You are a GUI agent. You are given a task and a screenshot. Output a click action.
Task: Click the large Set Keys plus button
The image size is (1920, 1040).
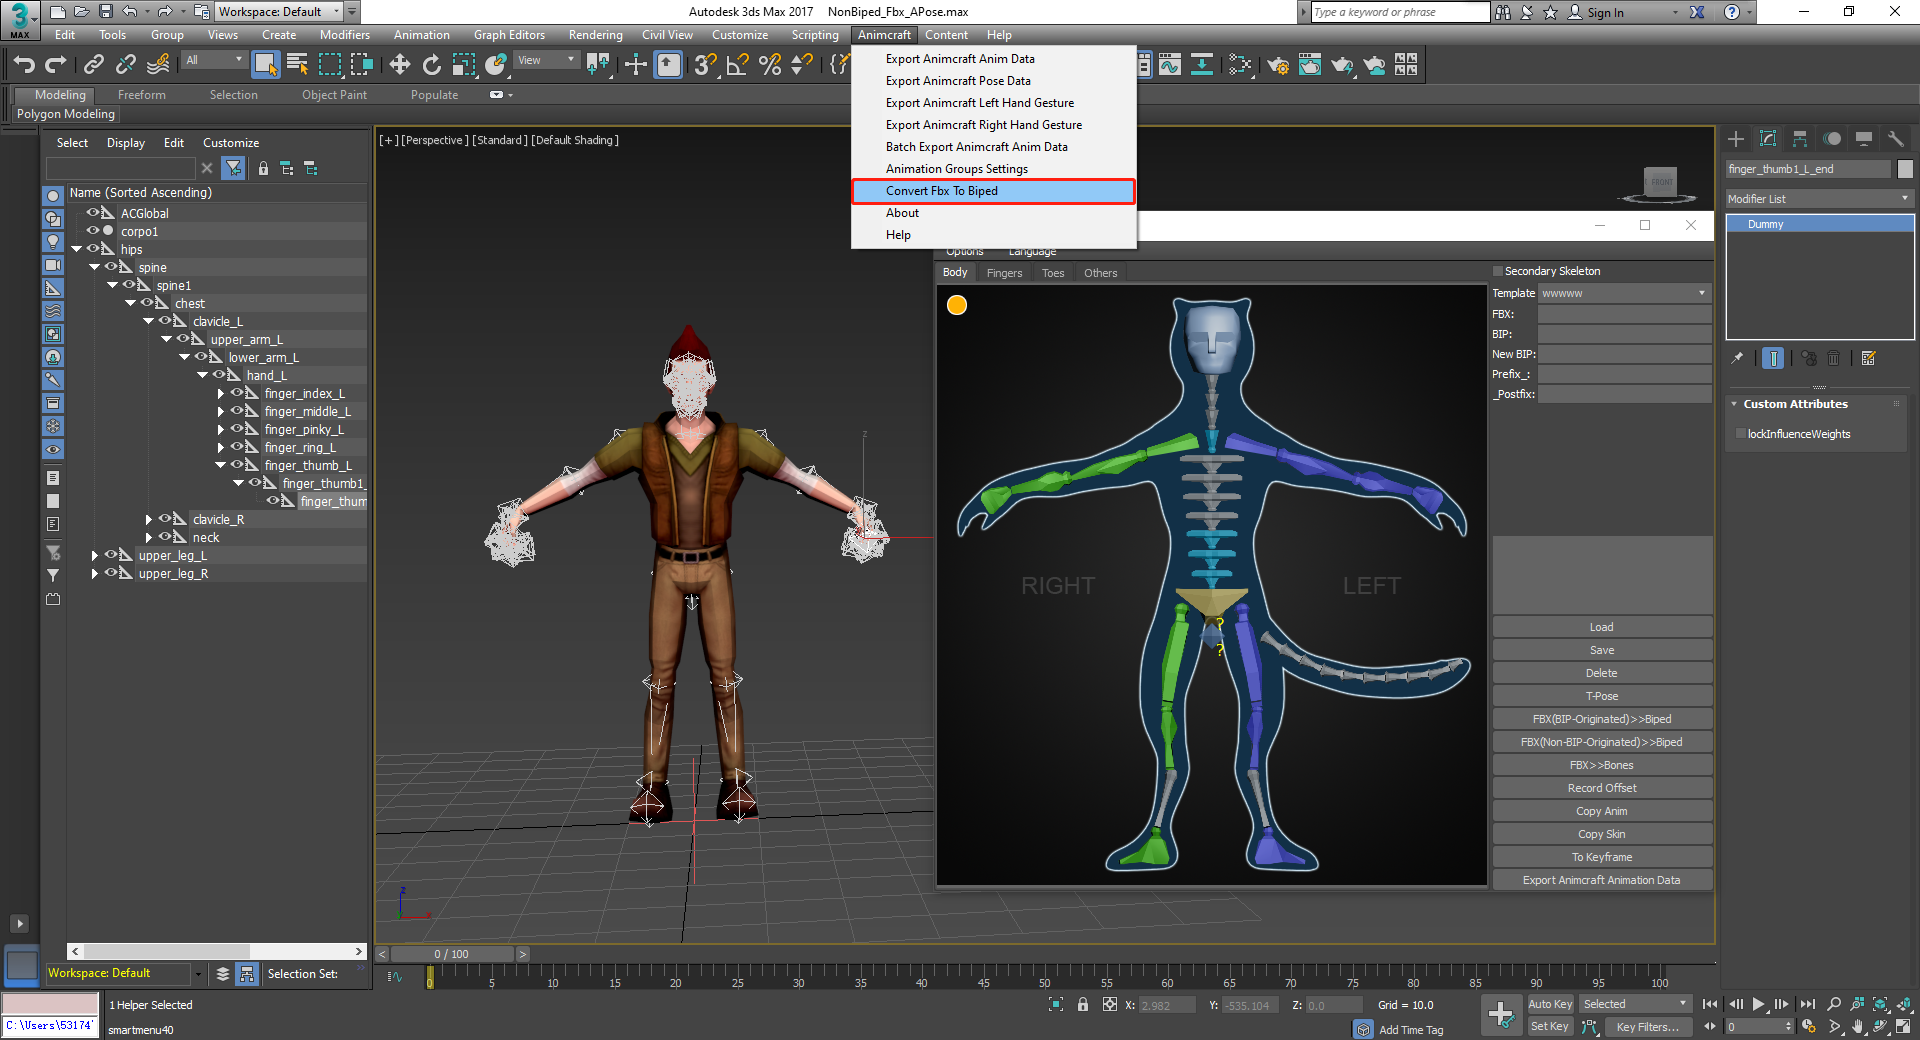pos(1501,1015)
